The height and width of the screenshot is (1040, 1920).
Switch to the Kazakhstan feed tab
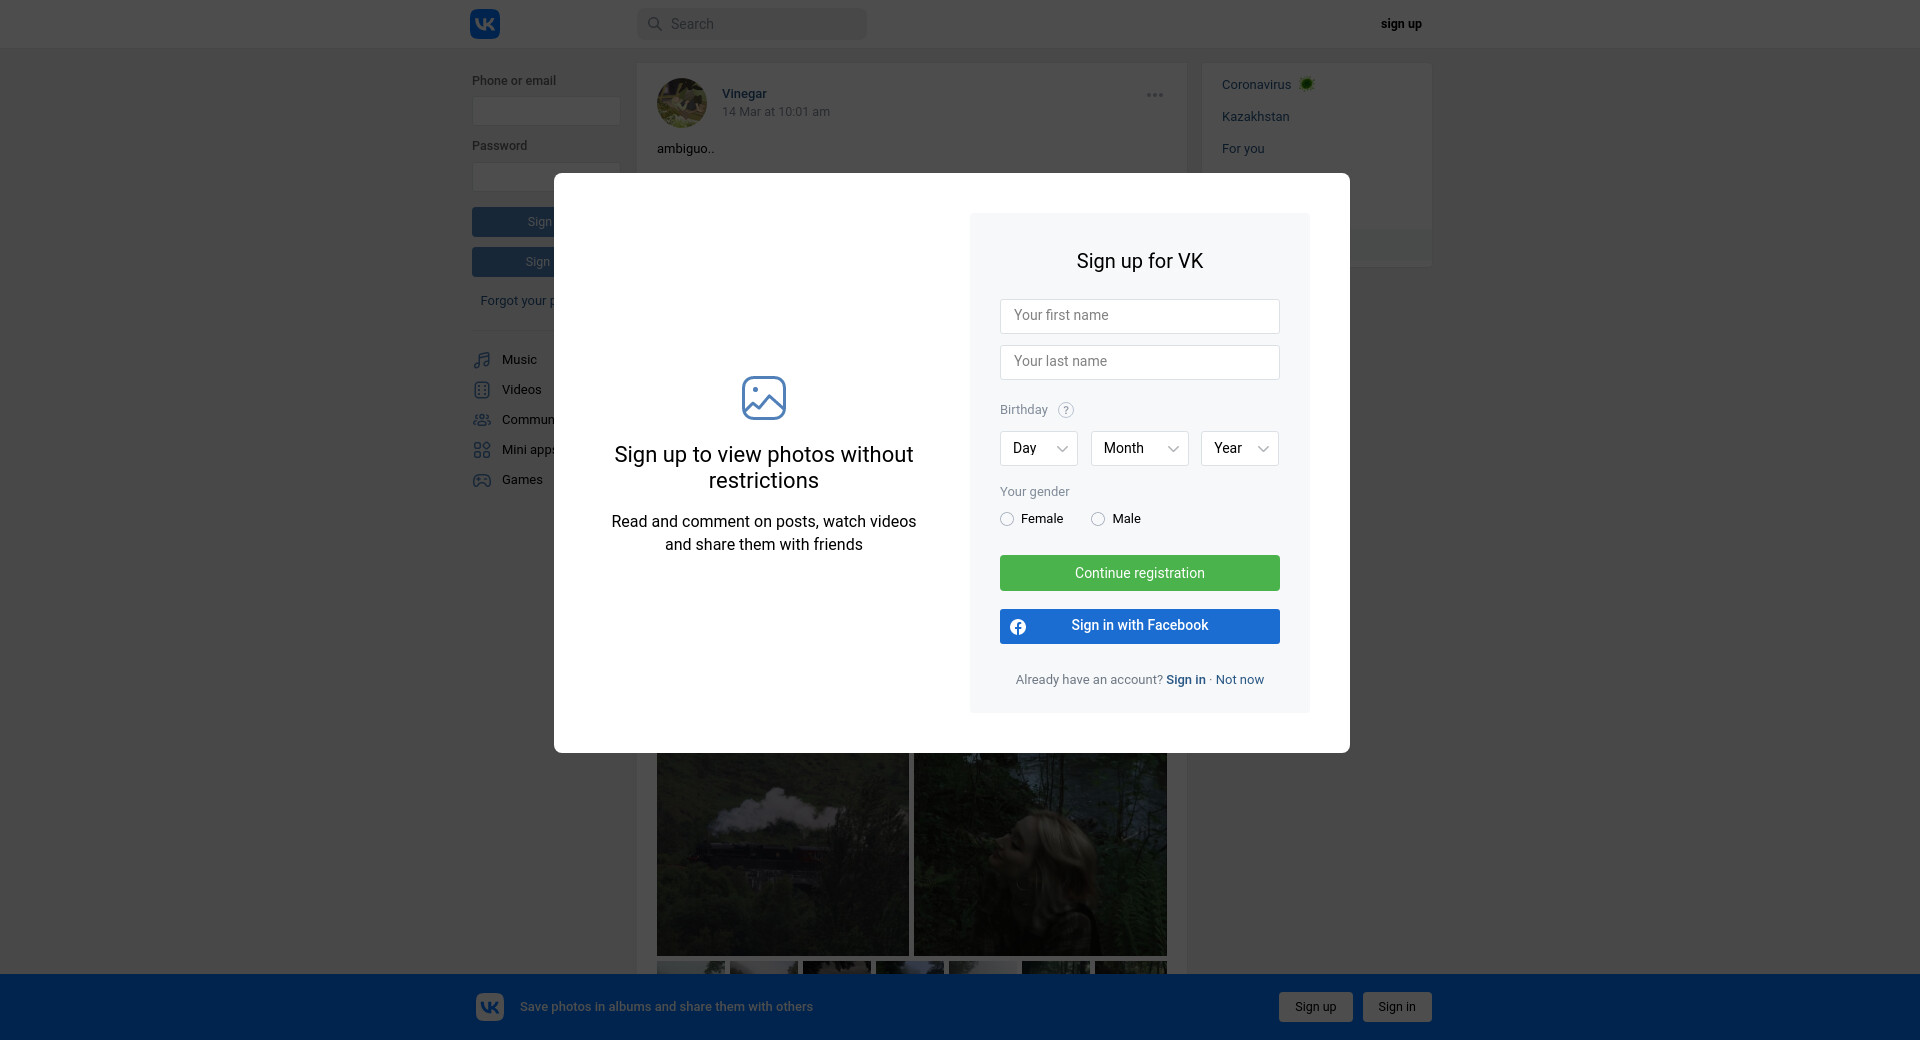pyautogui.click(x=1255, y=117)
